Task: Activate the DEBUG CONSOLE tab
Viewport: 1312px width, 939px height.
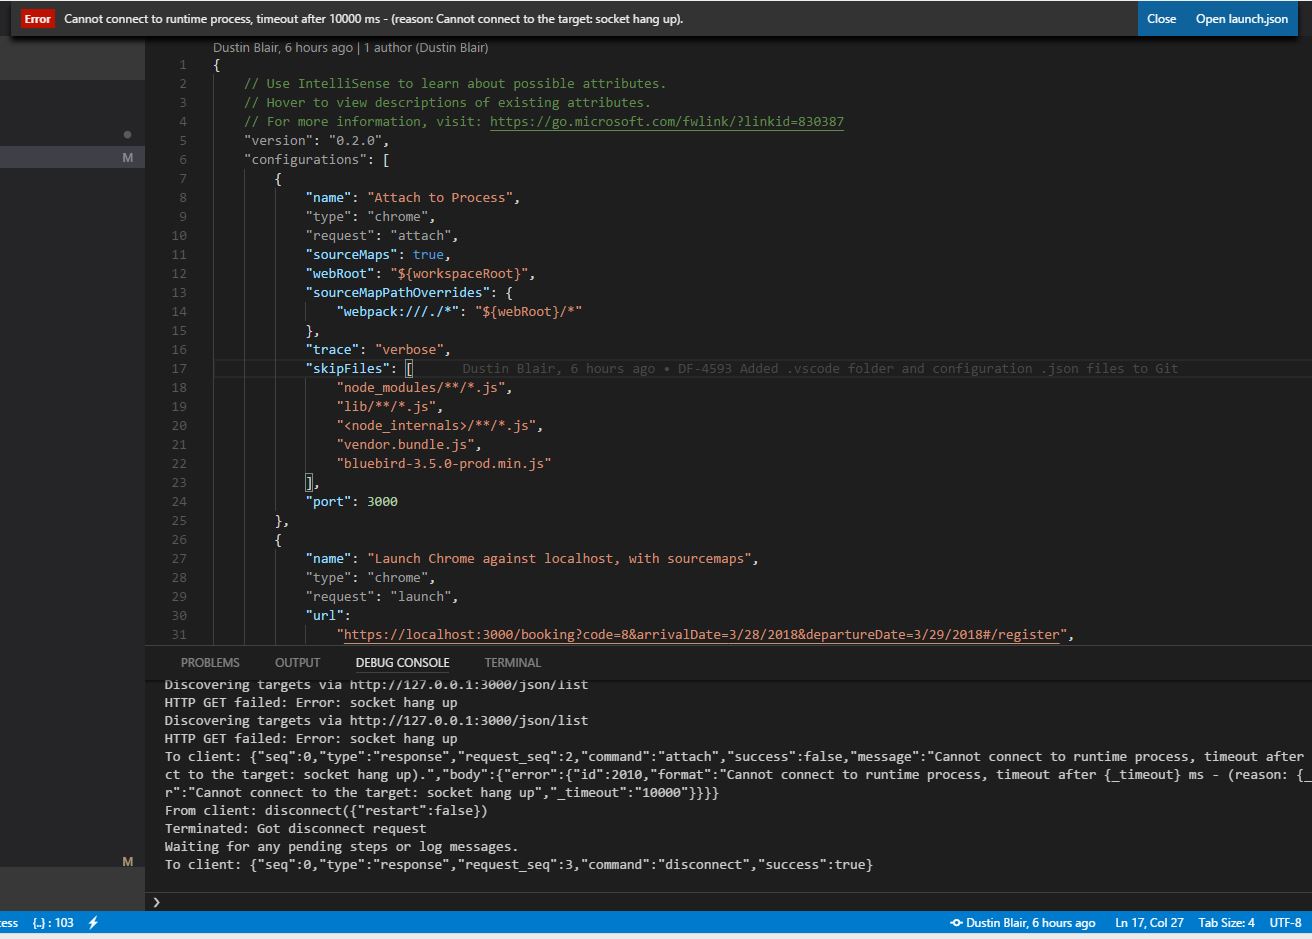Action: [402, 662]
